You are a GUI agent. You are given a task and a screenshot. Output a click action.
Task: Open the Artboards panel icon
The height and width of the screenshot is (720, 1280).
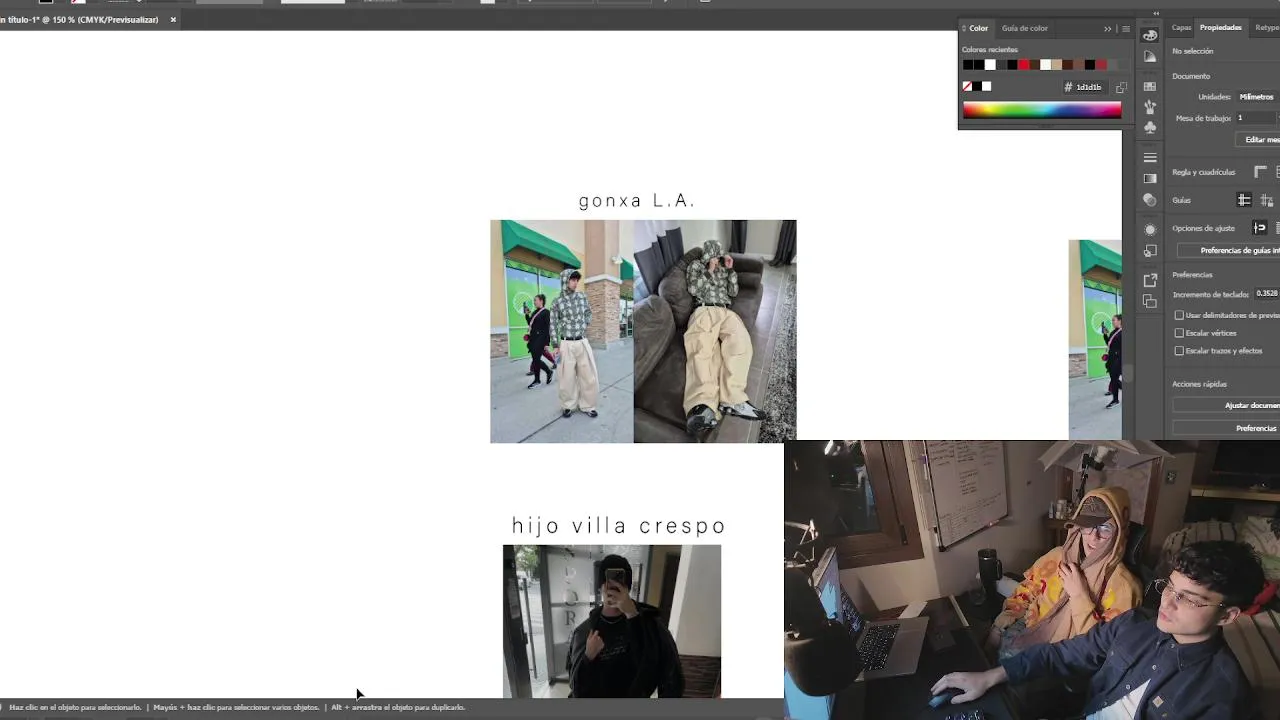[x=1150, y=301]
